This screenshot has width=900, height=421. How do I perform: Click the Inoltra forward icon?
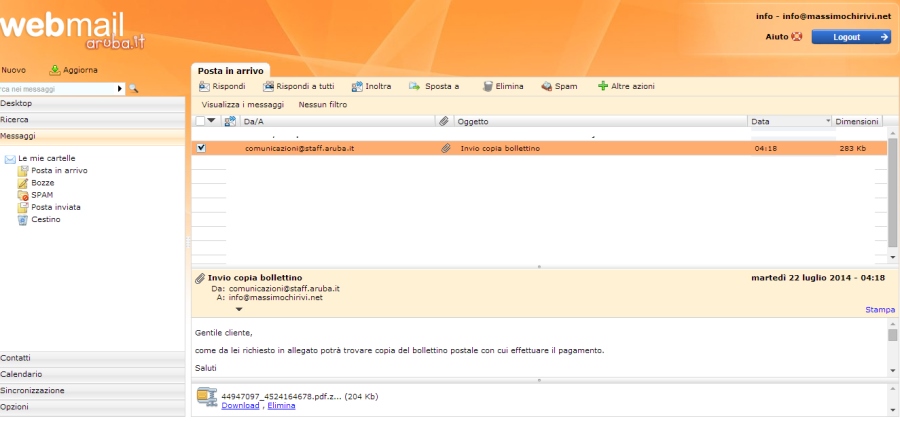click(357, 87)
